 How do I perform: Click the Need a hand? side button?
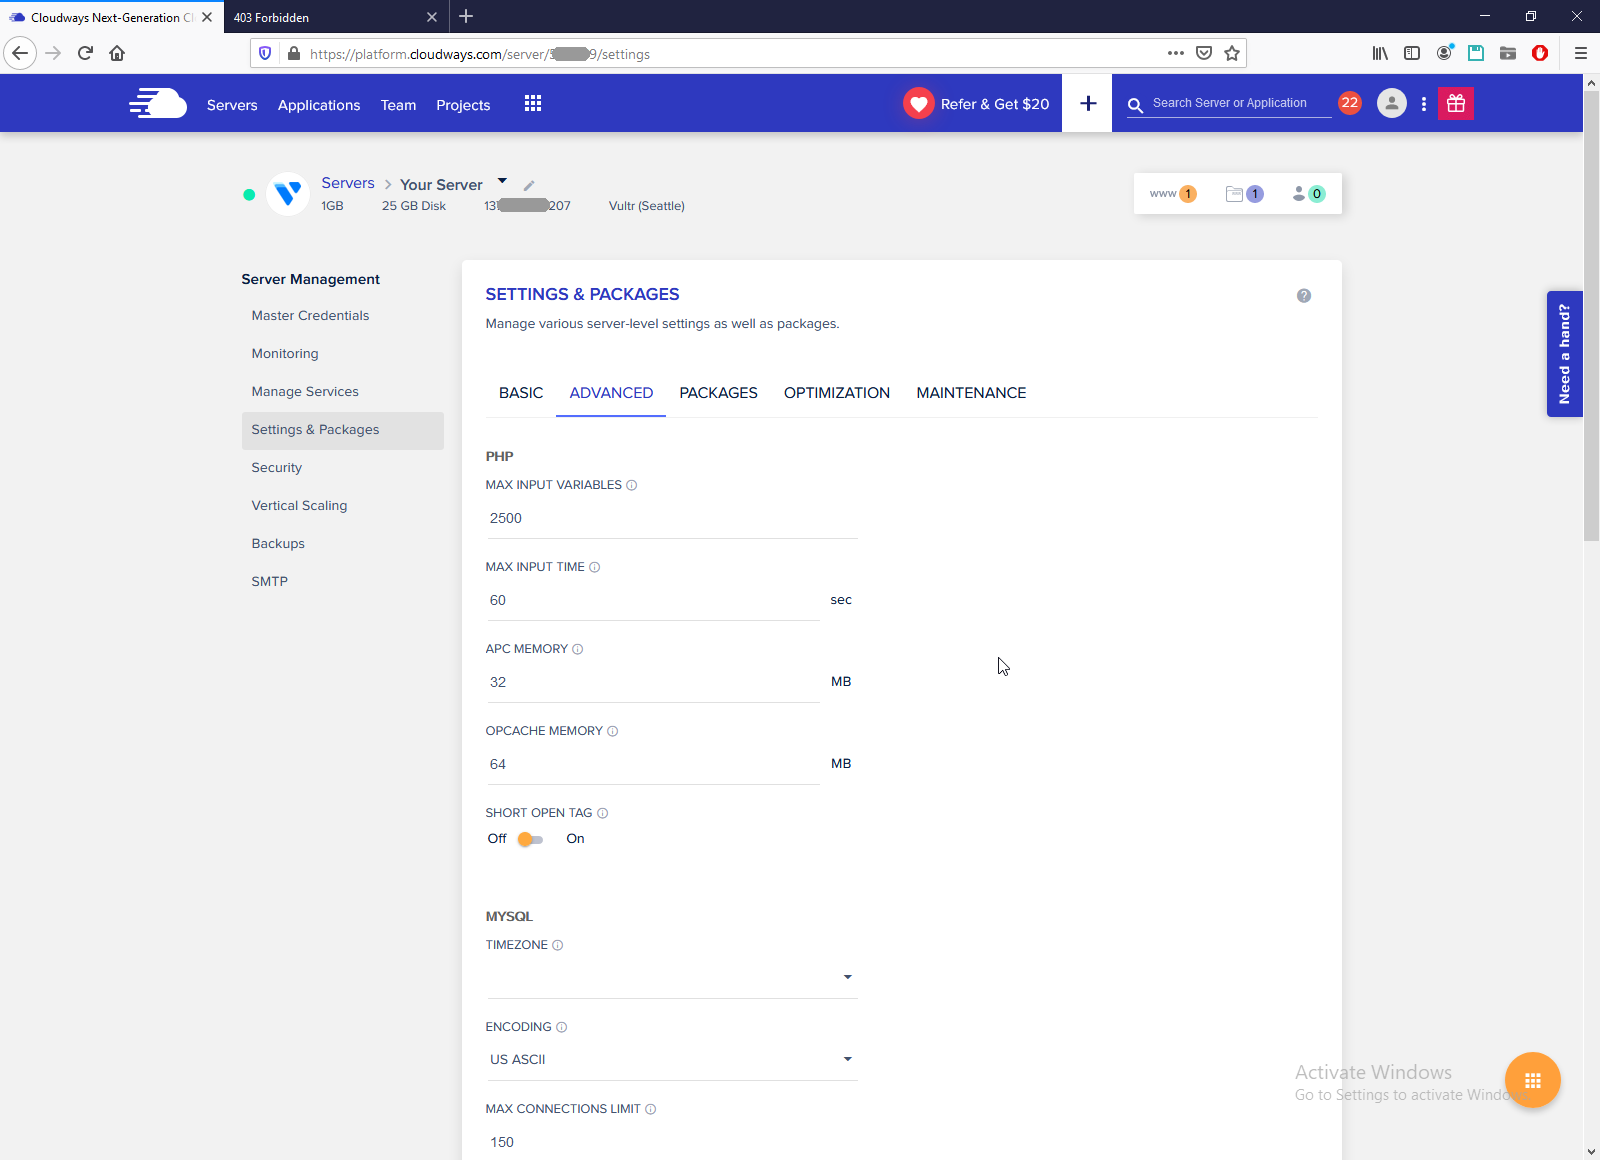click(1565, 354)
